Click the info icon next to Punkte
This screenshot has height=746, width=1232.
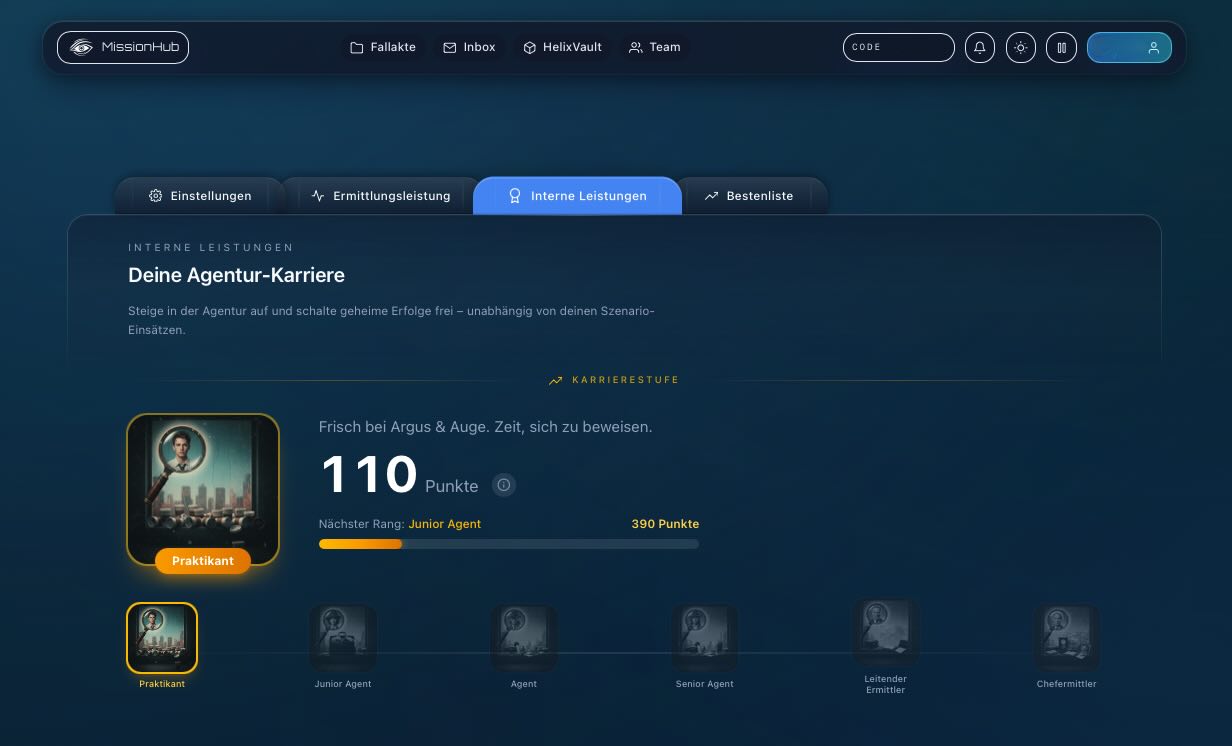[x=504, y=485]
